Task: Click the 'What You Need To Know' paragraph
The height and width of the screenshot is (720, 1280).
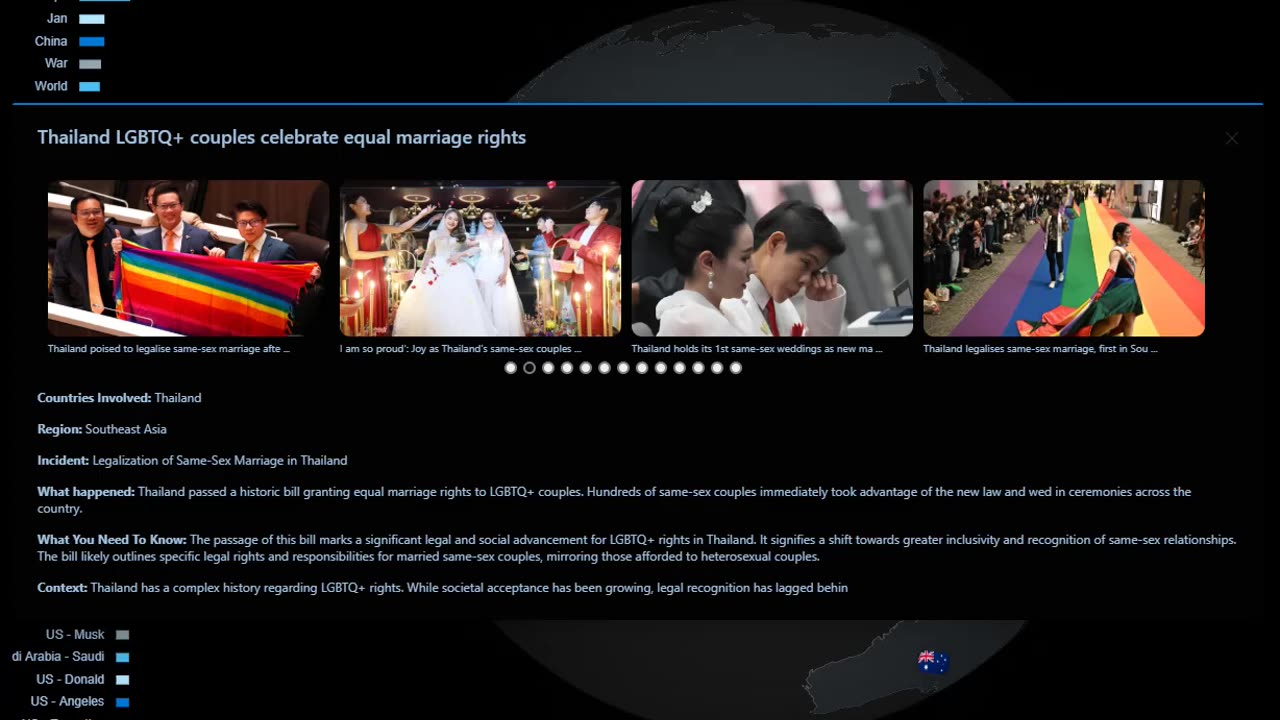Action: coord(637,548)
